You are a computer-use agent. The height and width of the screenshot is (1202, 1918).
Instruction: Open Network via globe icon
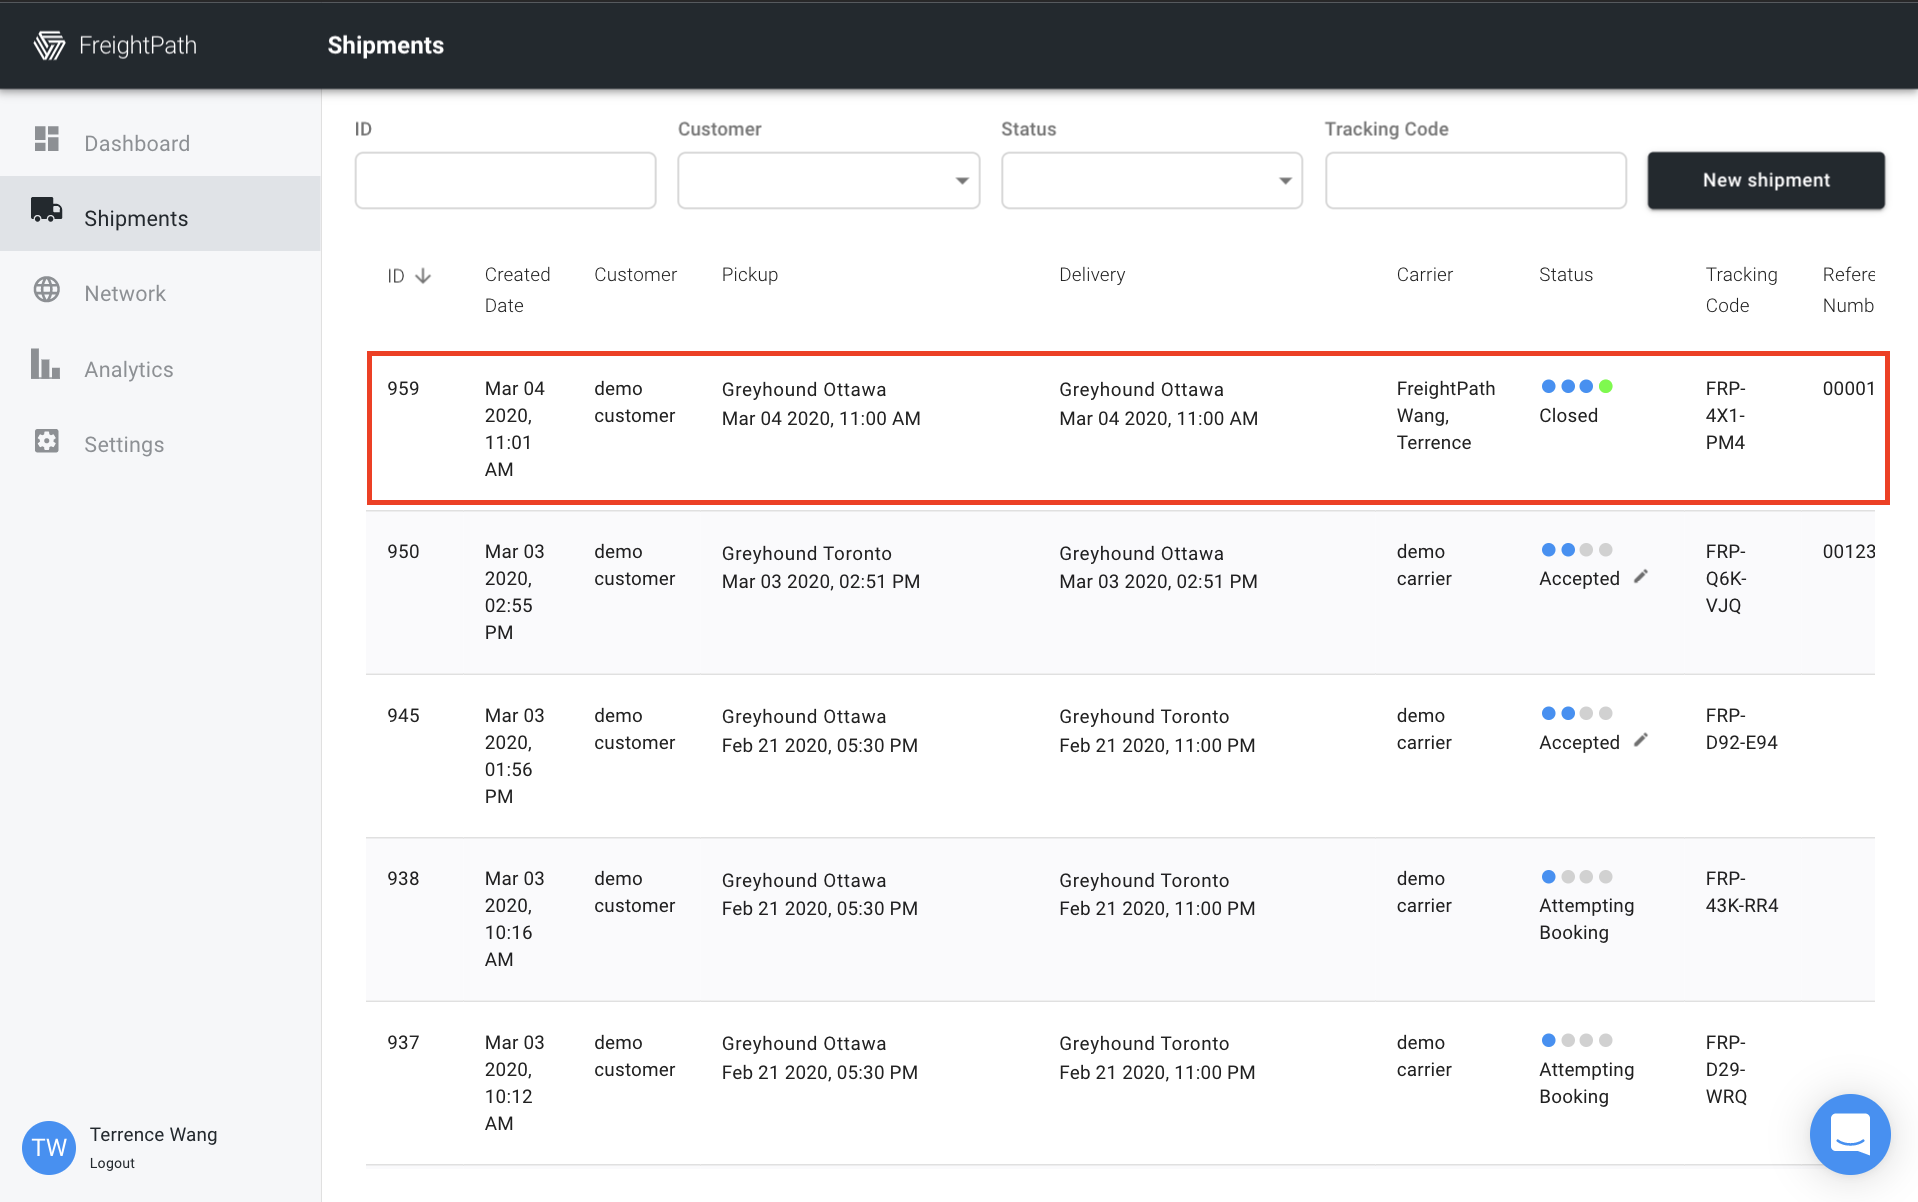pyautogui.click(x=47, y=290)
